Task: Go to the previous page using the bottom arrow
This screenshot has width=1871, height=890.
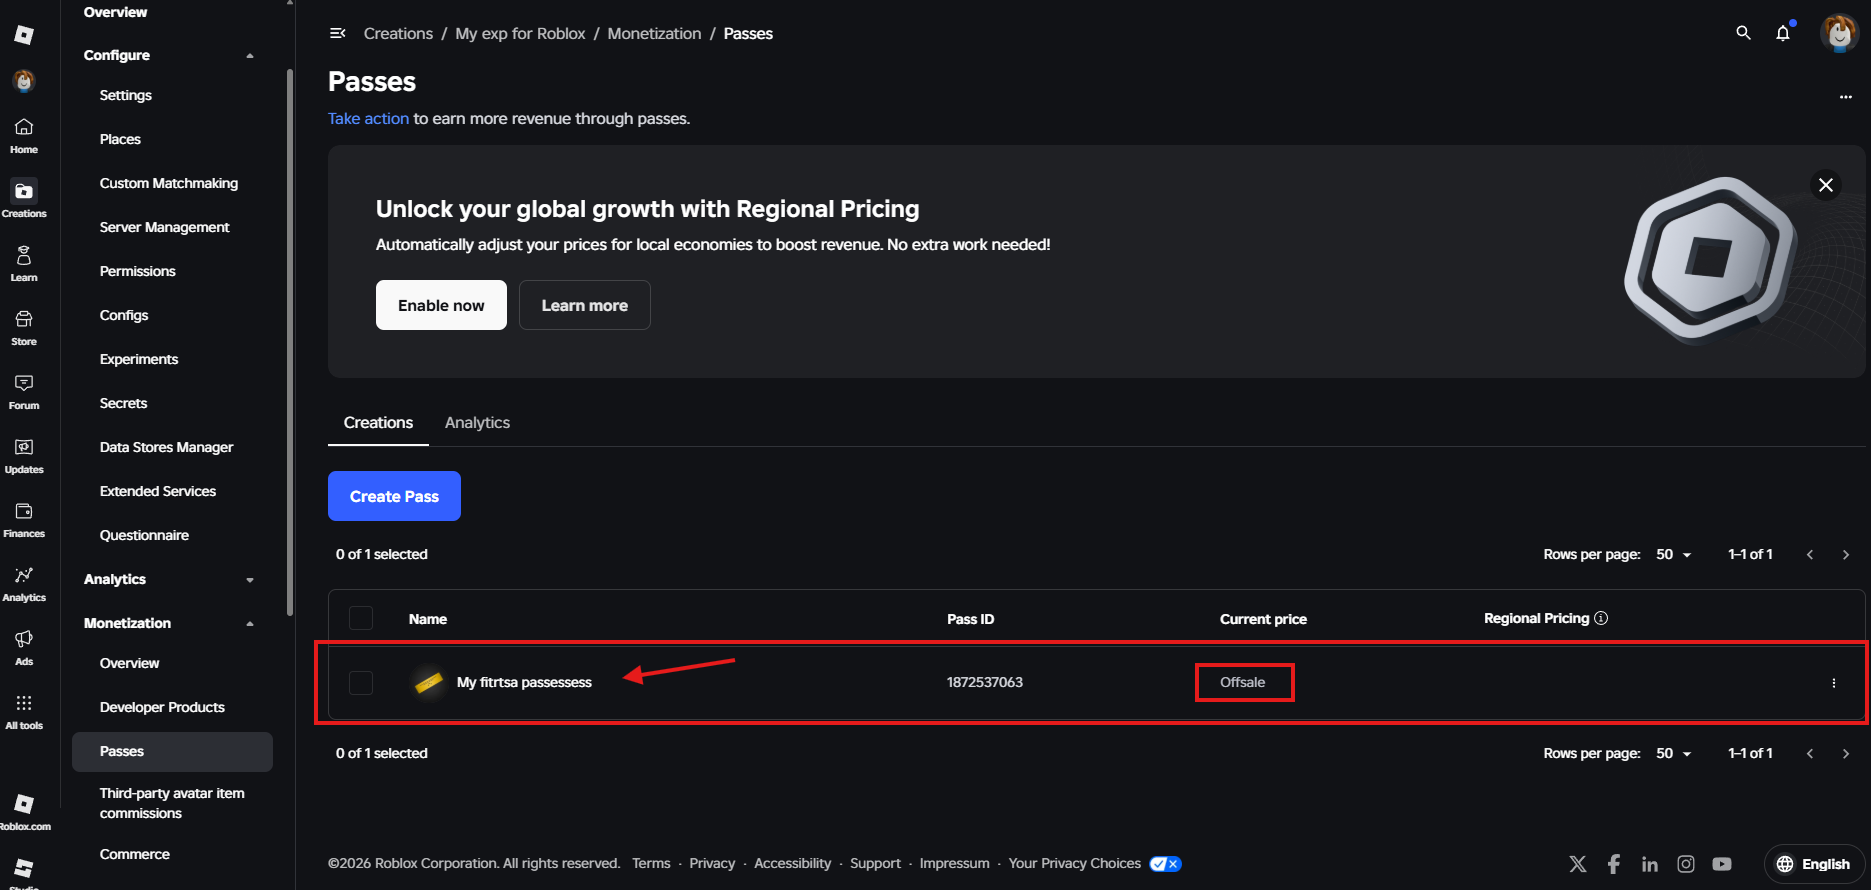Action: pos(1810,754)
